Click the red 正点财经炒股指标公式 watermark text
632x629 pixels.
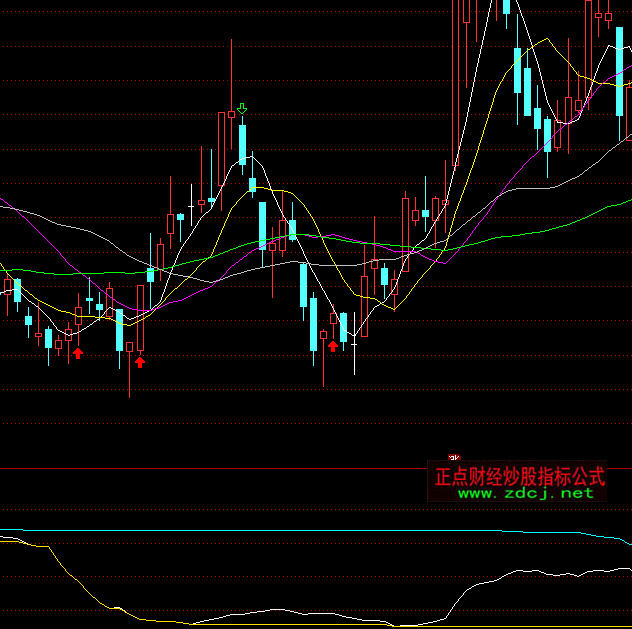[520, 476]
